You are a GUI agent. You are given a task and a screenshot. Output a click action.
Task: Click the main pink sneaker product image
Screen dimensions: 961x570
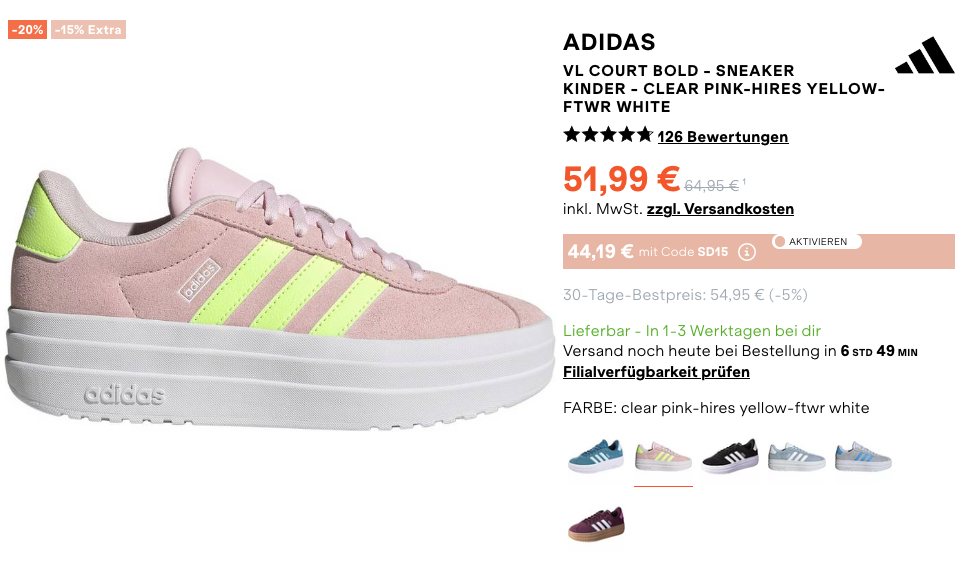pyautogui.click(x=279, y=288)
